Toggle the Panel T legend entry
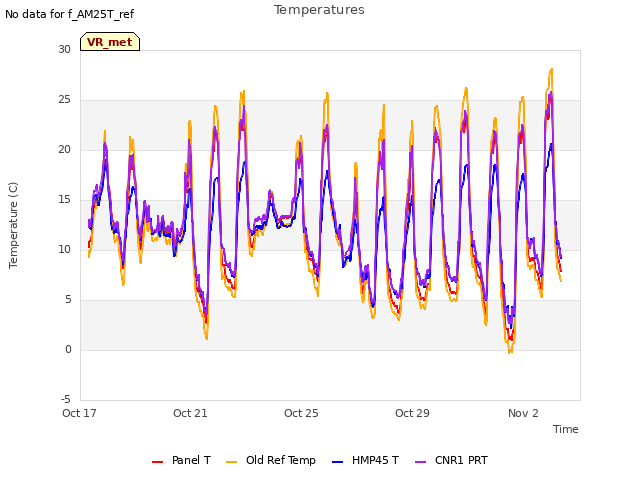 (x=181, y=460)
